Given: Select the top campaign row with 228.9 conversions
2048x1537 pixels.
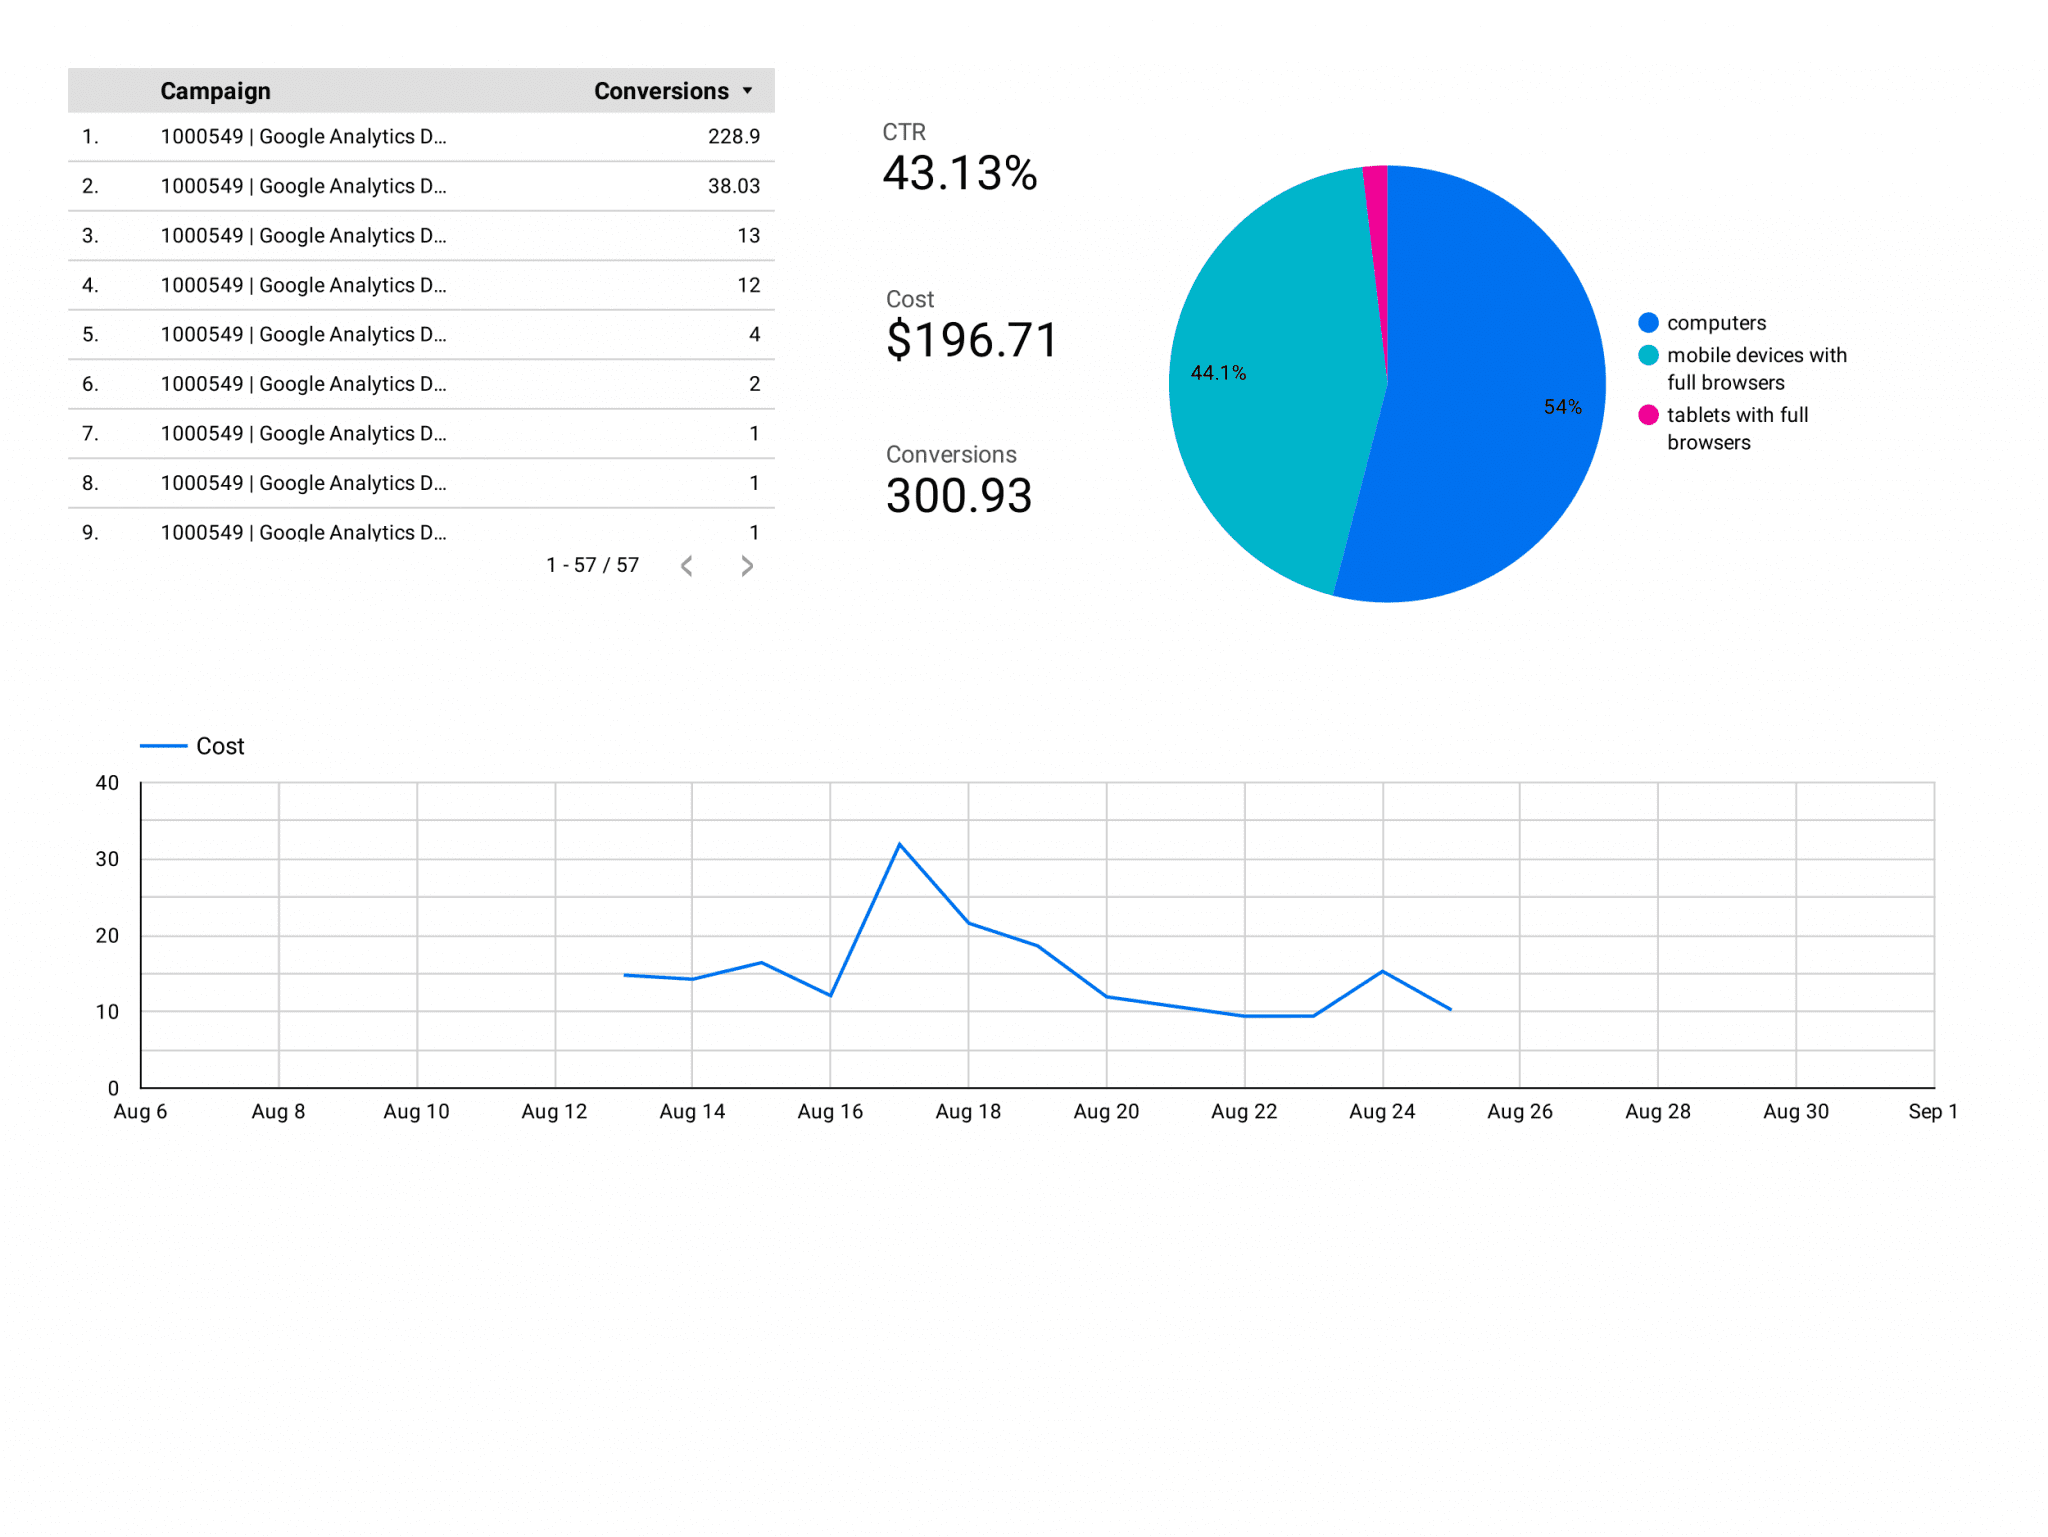Looking at the screenshot, I should 420,136.
